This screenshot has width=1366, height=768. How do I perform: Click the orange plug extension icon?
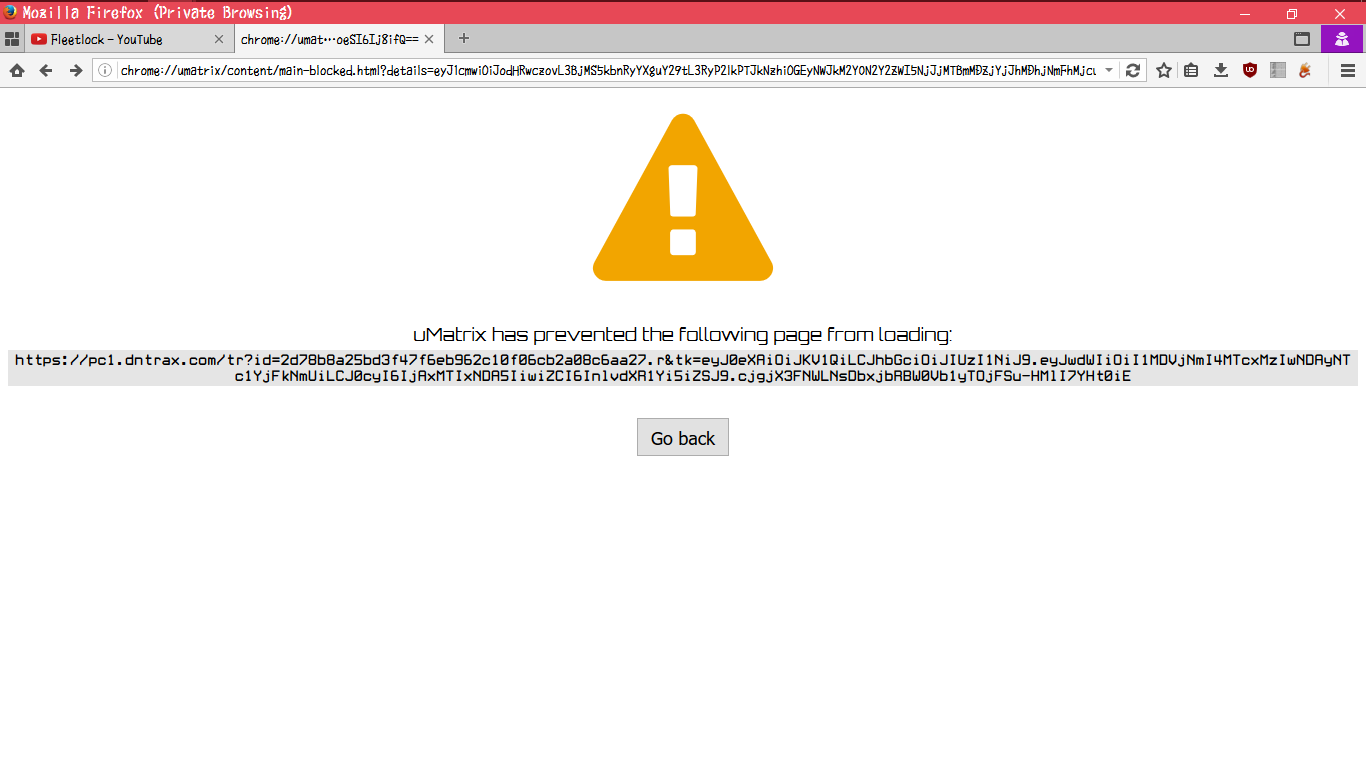click(x=1305, y=70)
